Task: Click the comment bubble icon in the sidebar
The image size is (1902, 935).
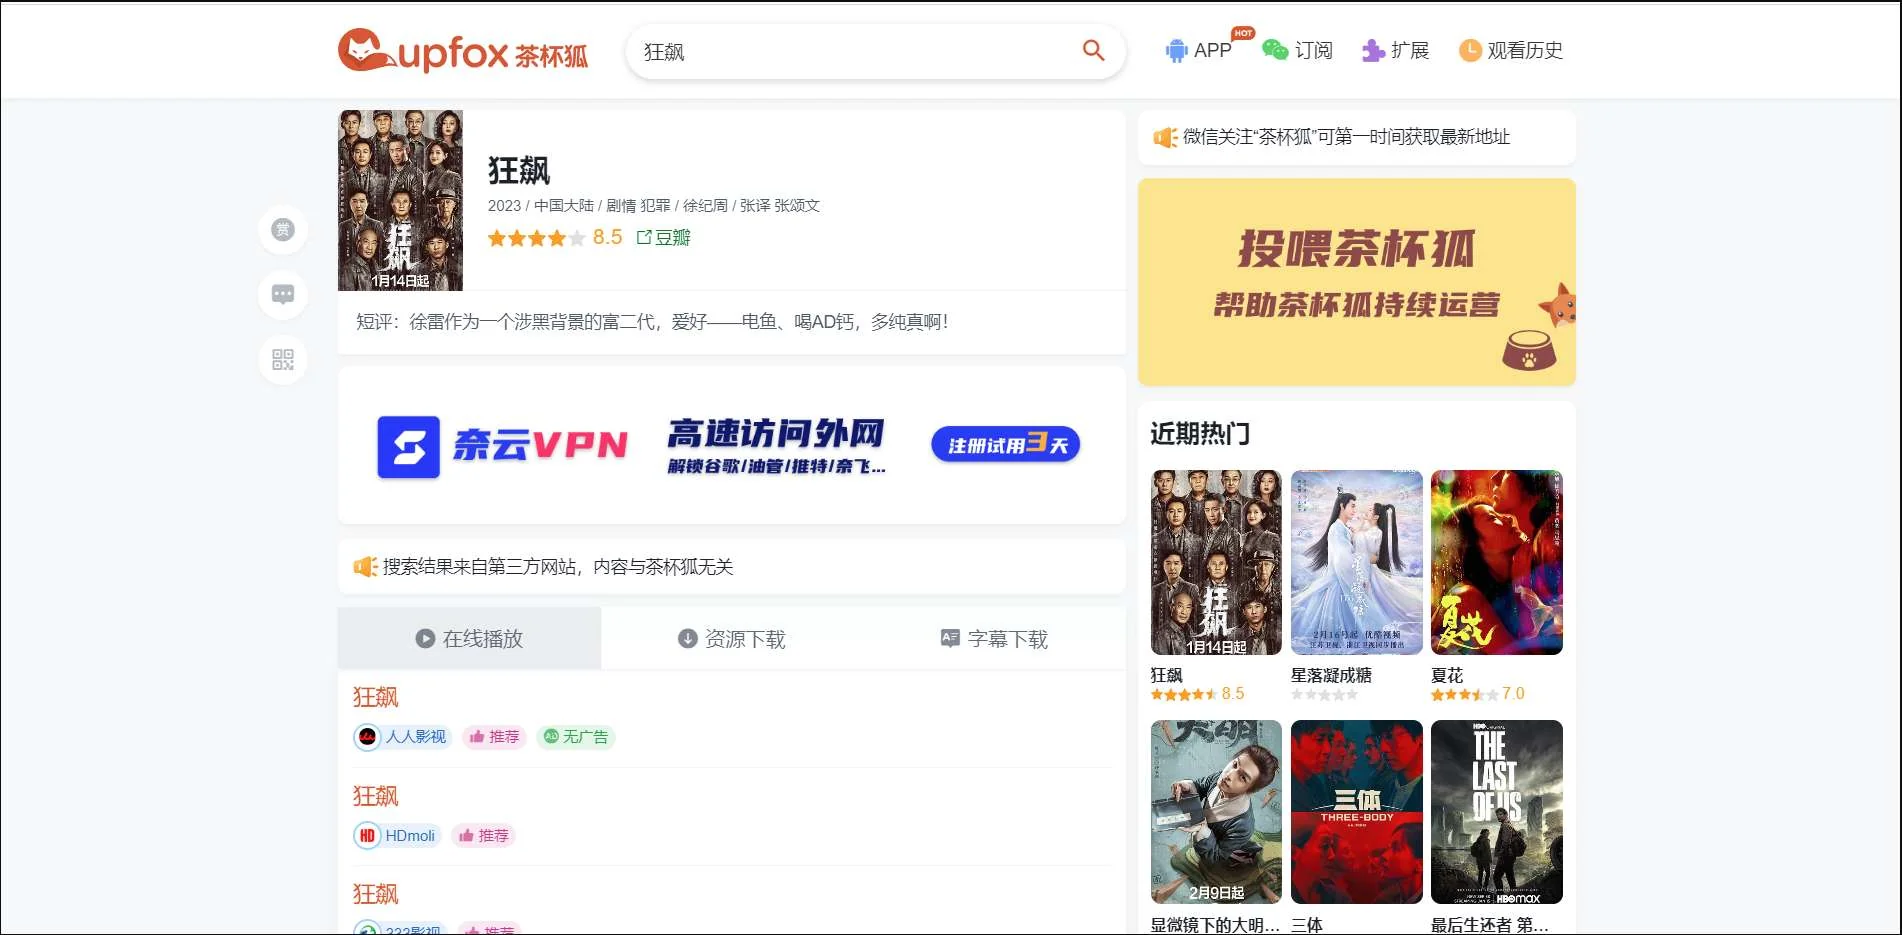Action: [283, 294]
